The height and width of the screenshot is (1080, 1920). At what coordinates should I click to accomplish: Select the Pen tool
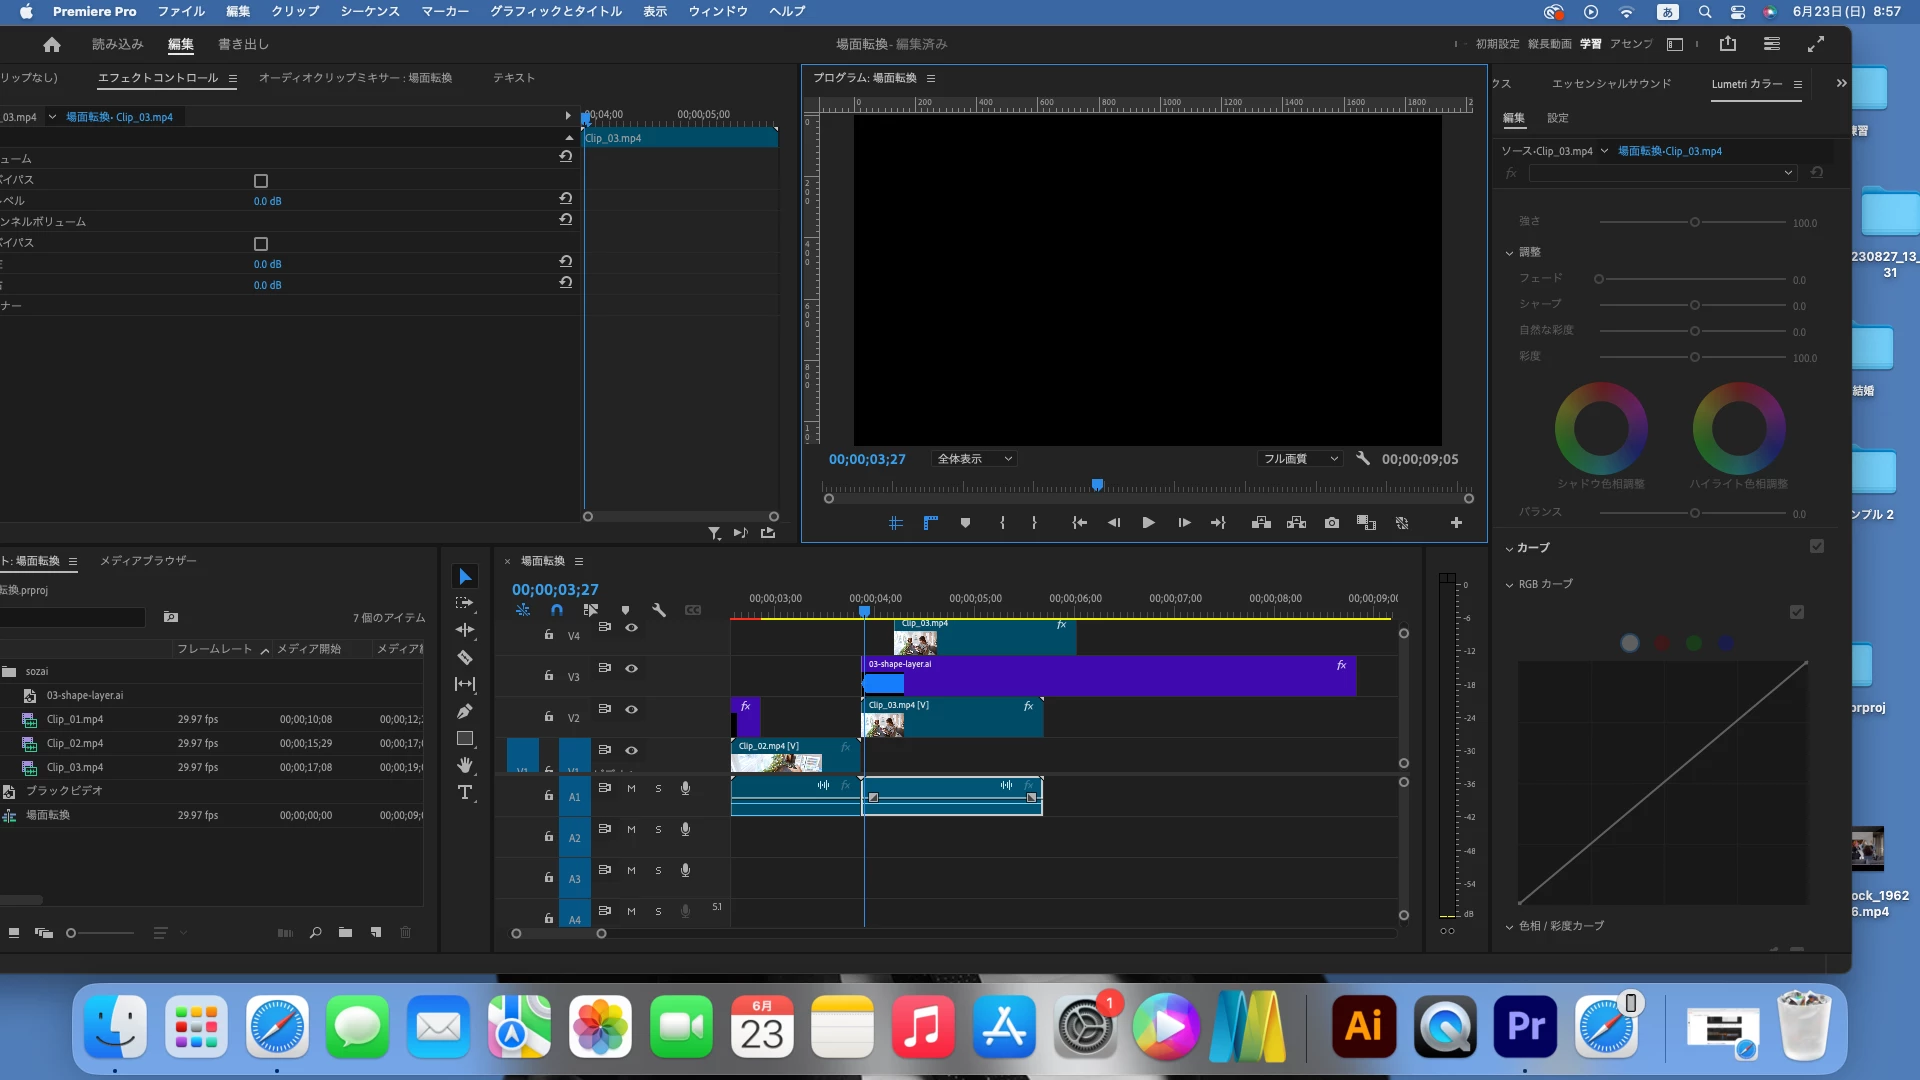pyautogui.click(x=465, y=711)
